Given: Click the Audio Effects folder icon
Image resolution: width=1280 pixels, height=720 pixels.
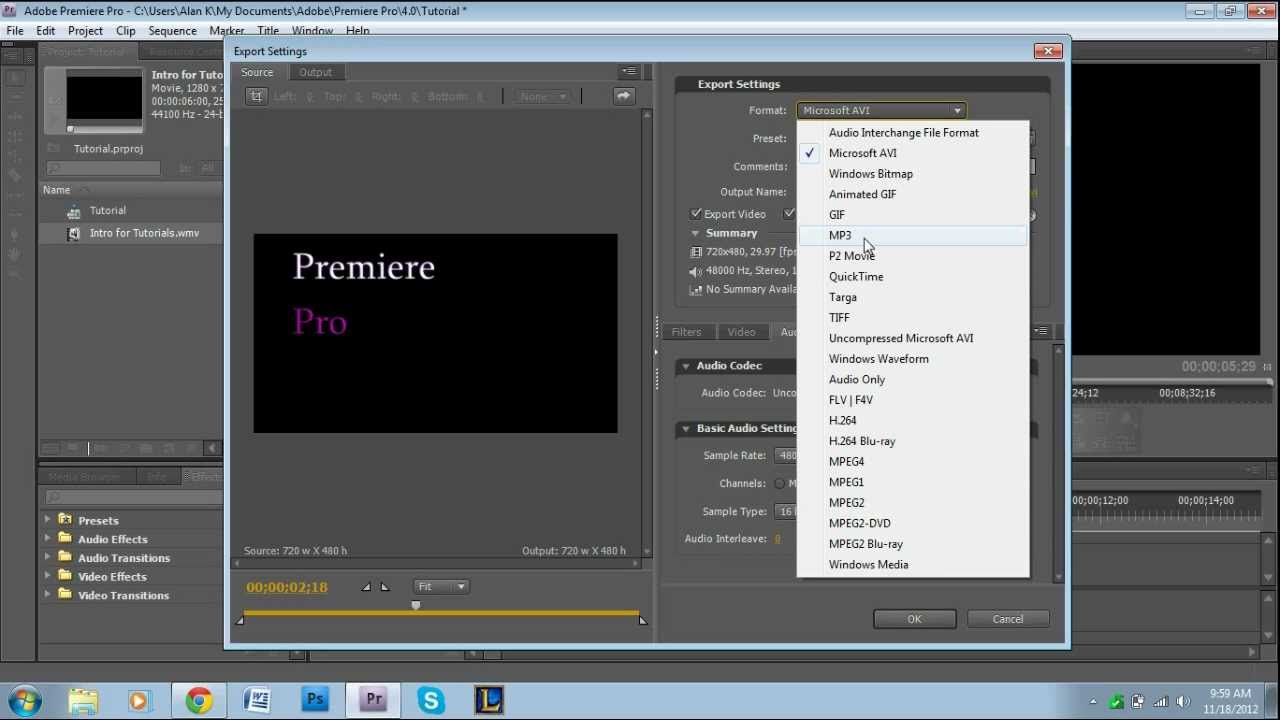Looking at the screenshot, I should [65, 539].
